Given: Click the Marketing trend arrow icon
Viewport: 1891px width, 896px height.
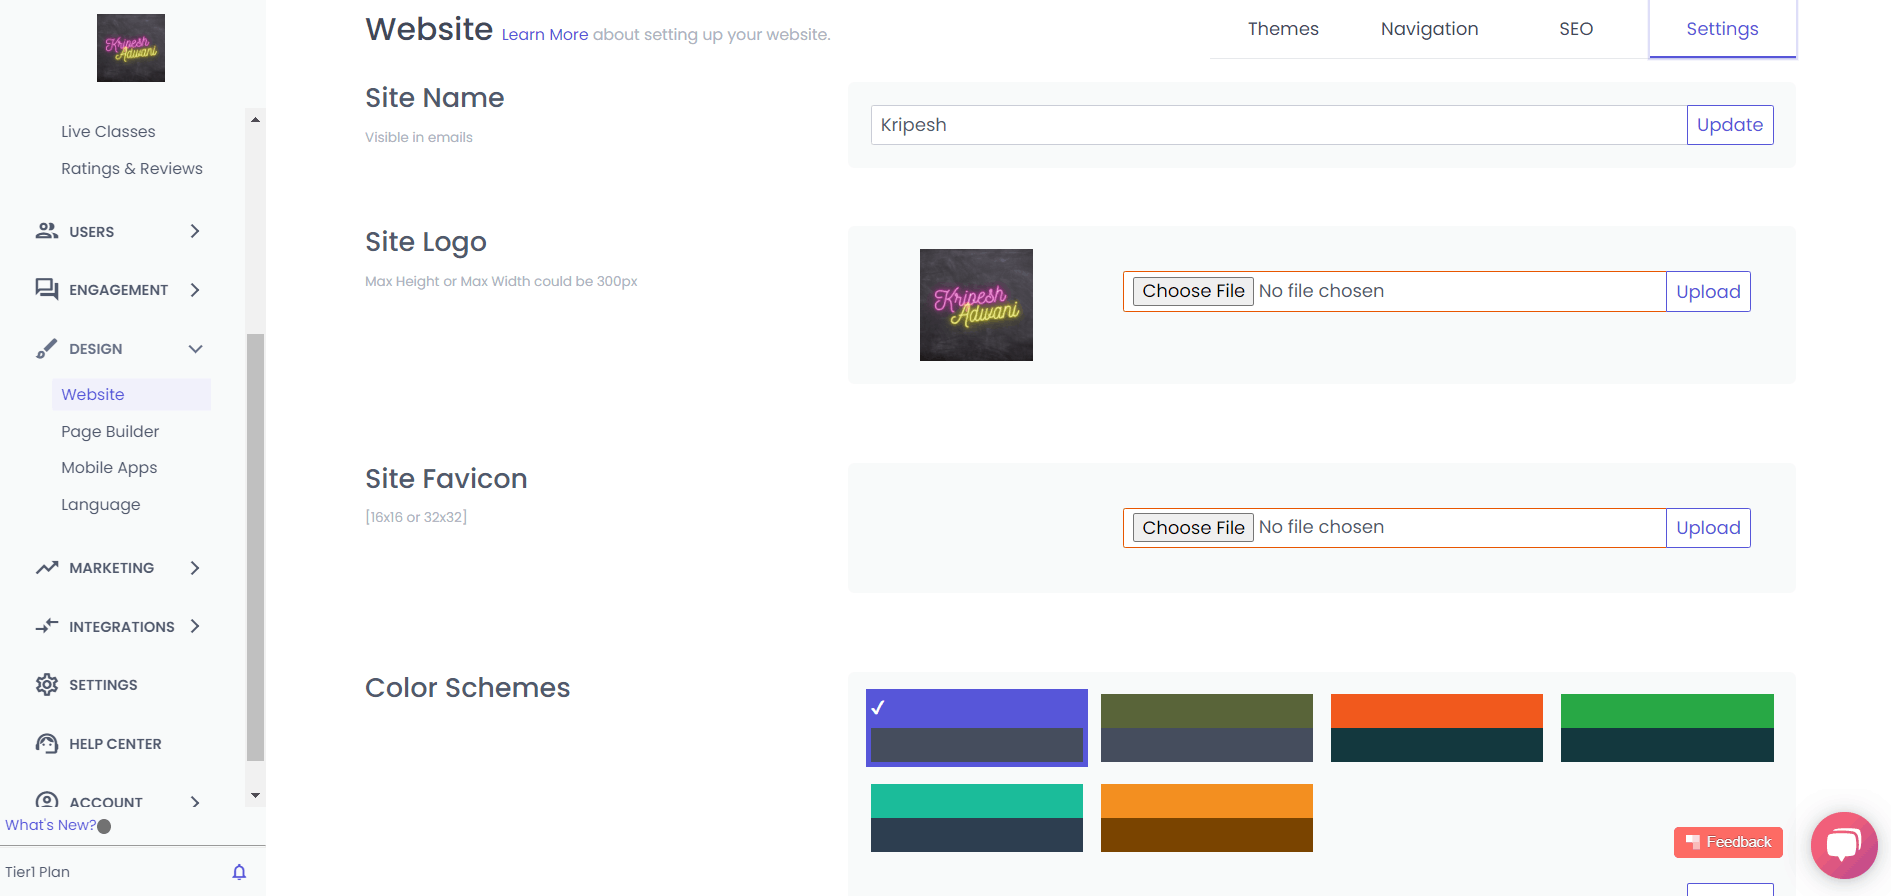Looking at the screenshot, I should [x=47, y=568].
